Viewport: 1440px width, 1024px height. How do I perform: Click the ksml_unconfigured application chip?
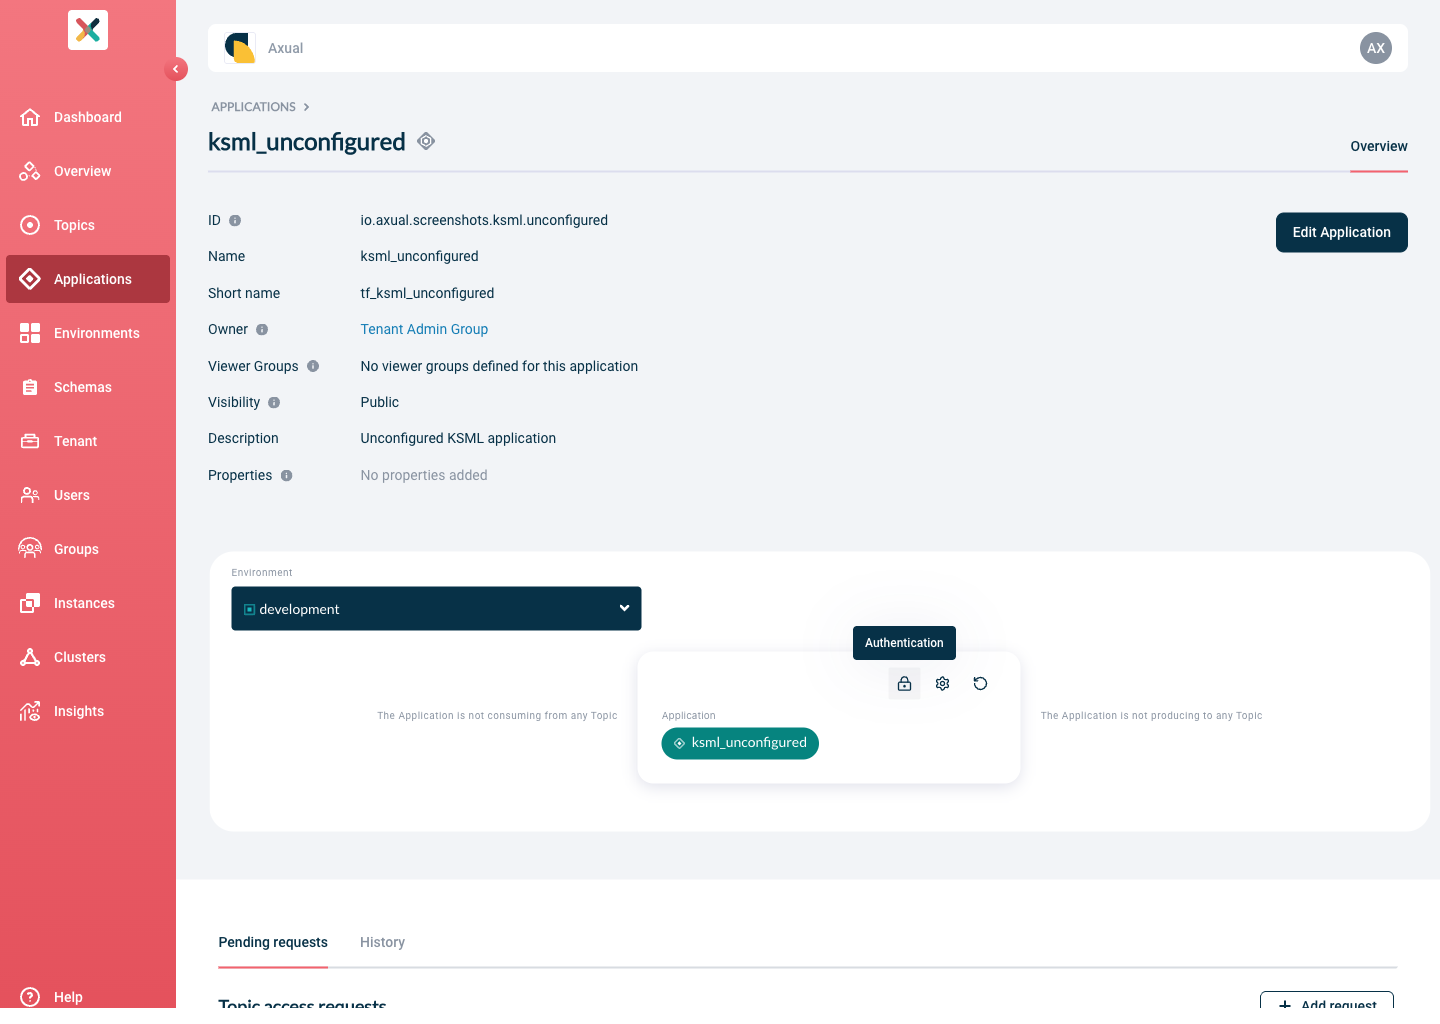pyautogui.click(x=740, y=743)
